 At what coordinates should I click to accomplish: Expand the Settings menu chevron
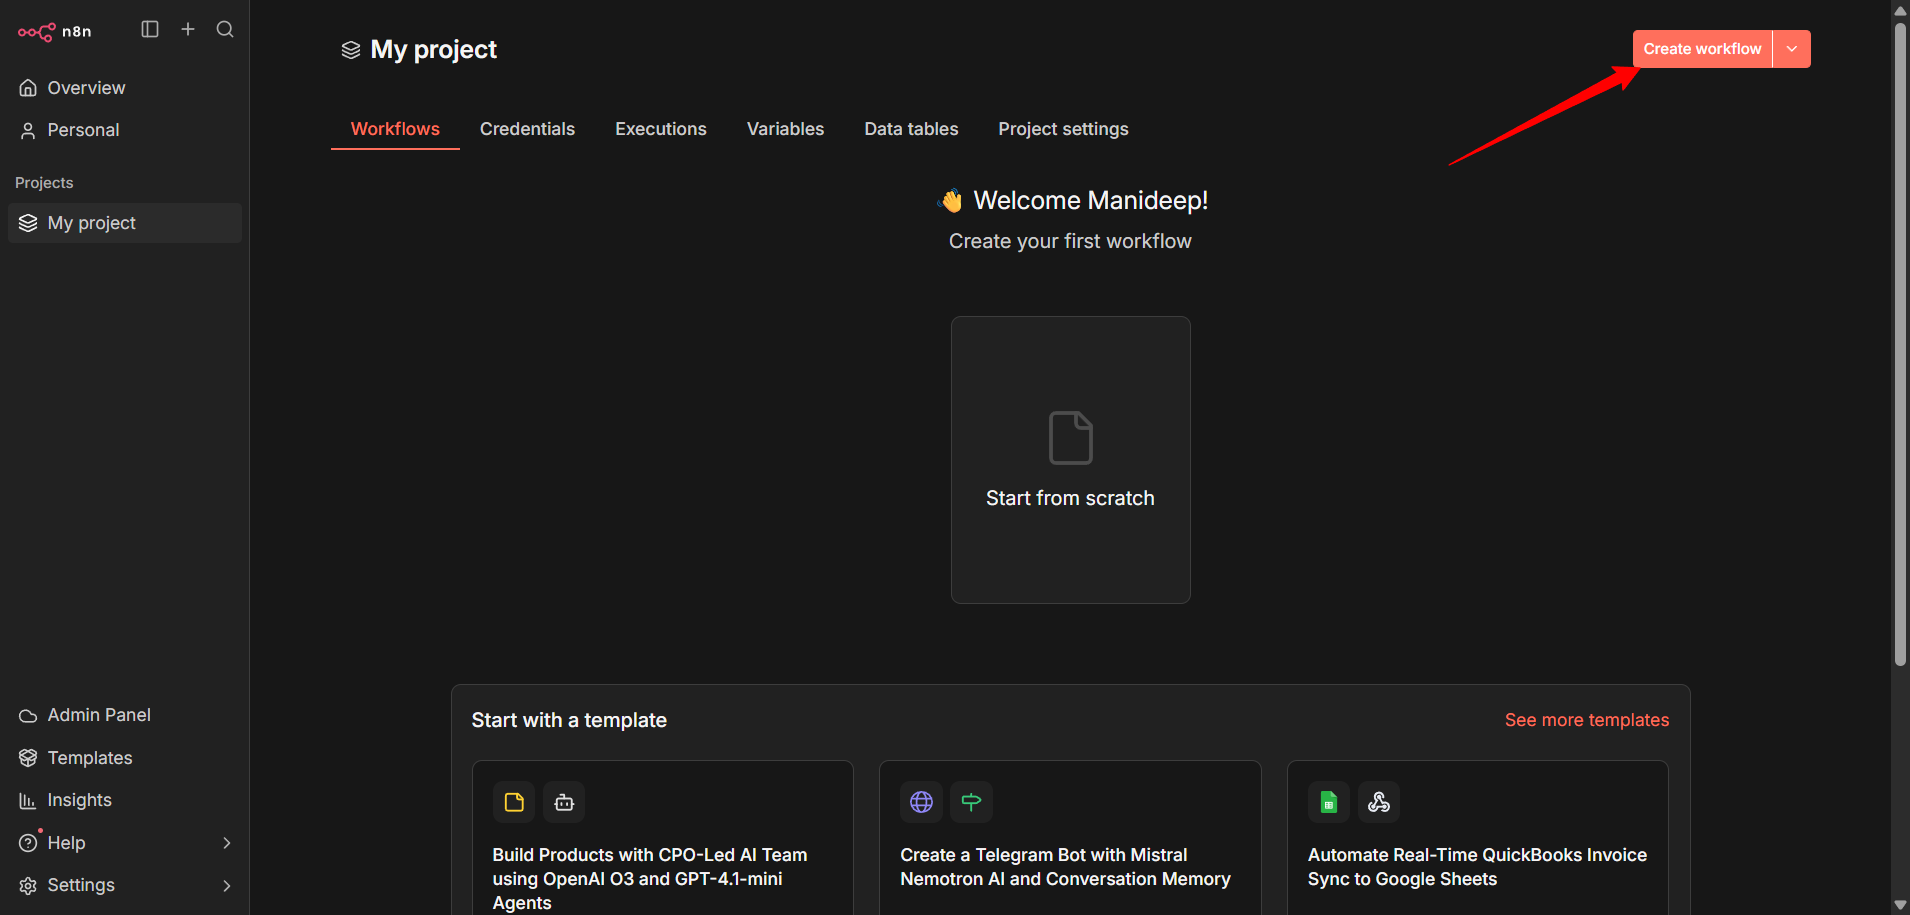(227, 885)
